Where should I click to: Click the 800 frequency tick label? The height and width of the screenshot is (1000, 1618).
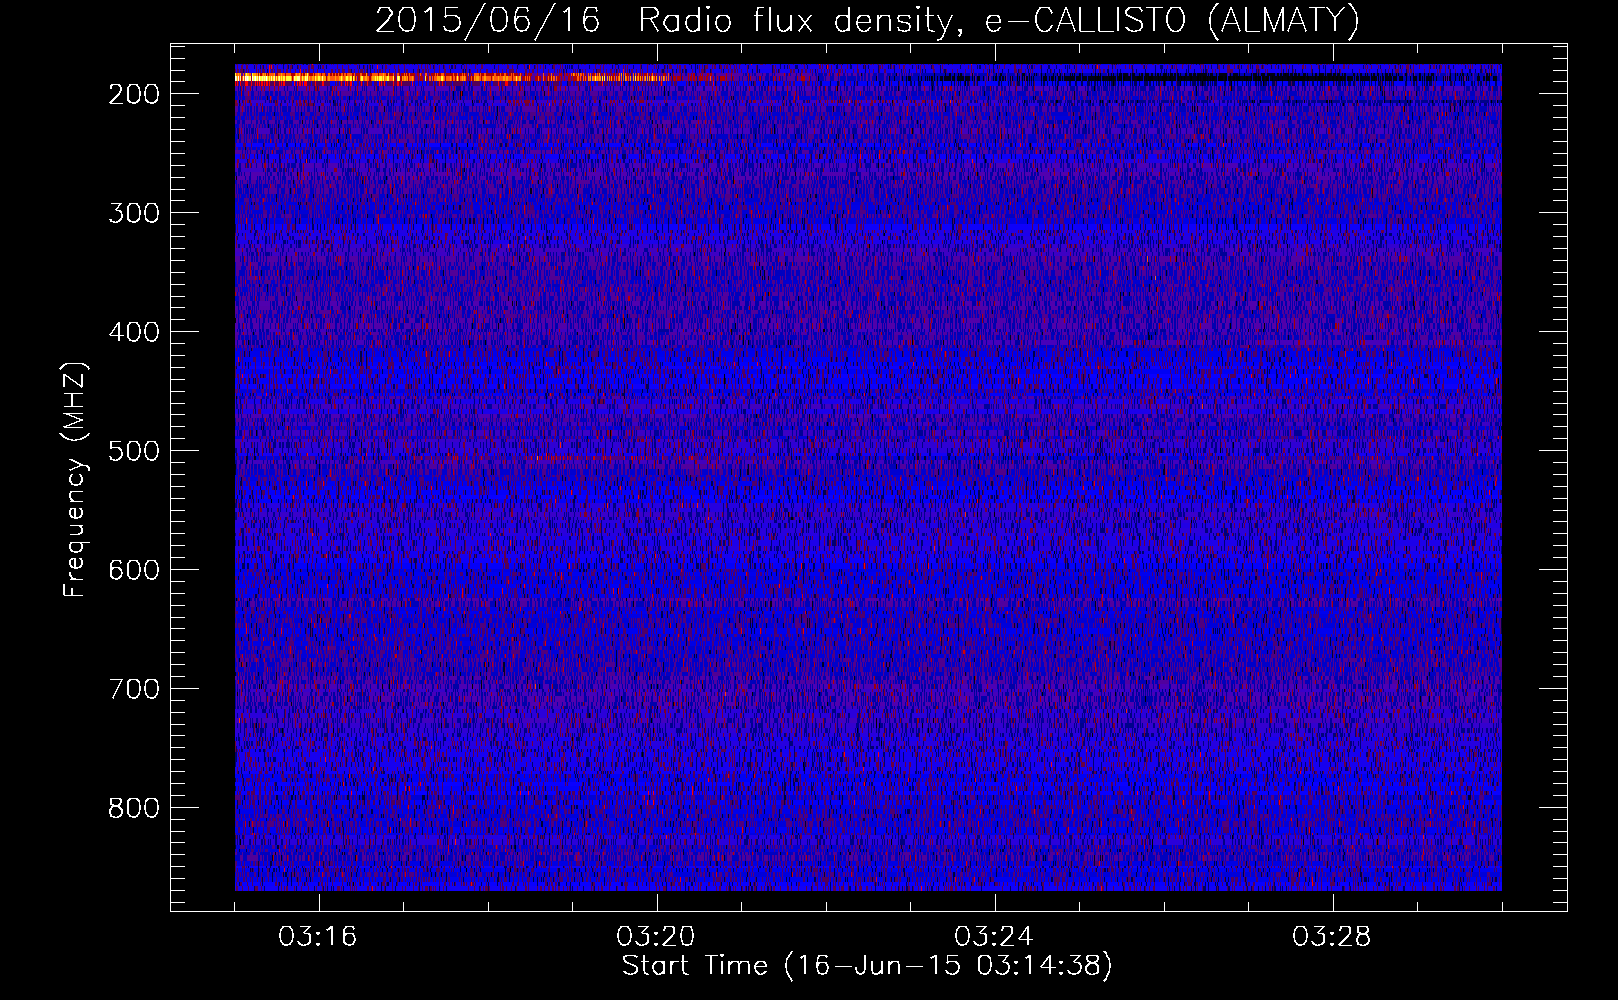[133, 808]
